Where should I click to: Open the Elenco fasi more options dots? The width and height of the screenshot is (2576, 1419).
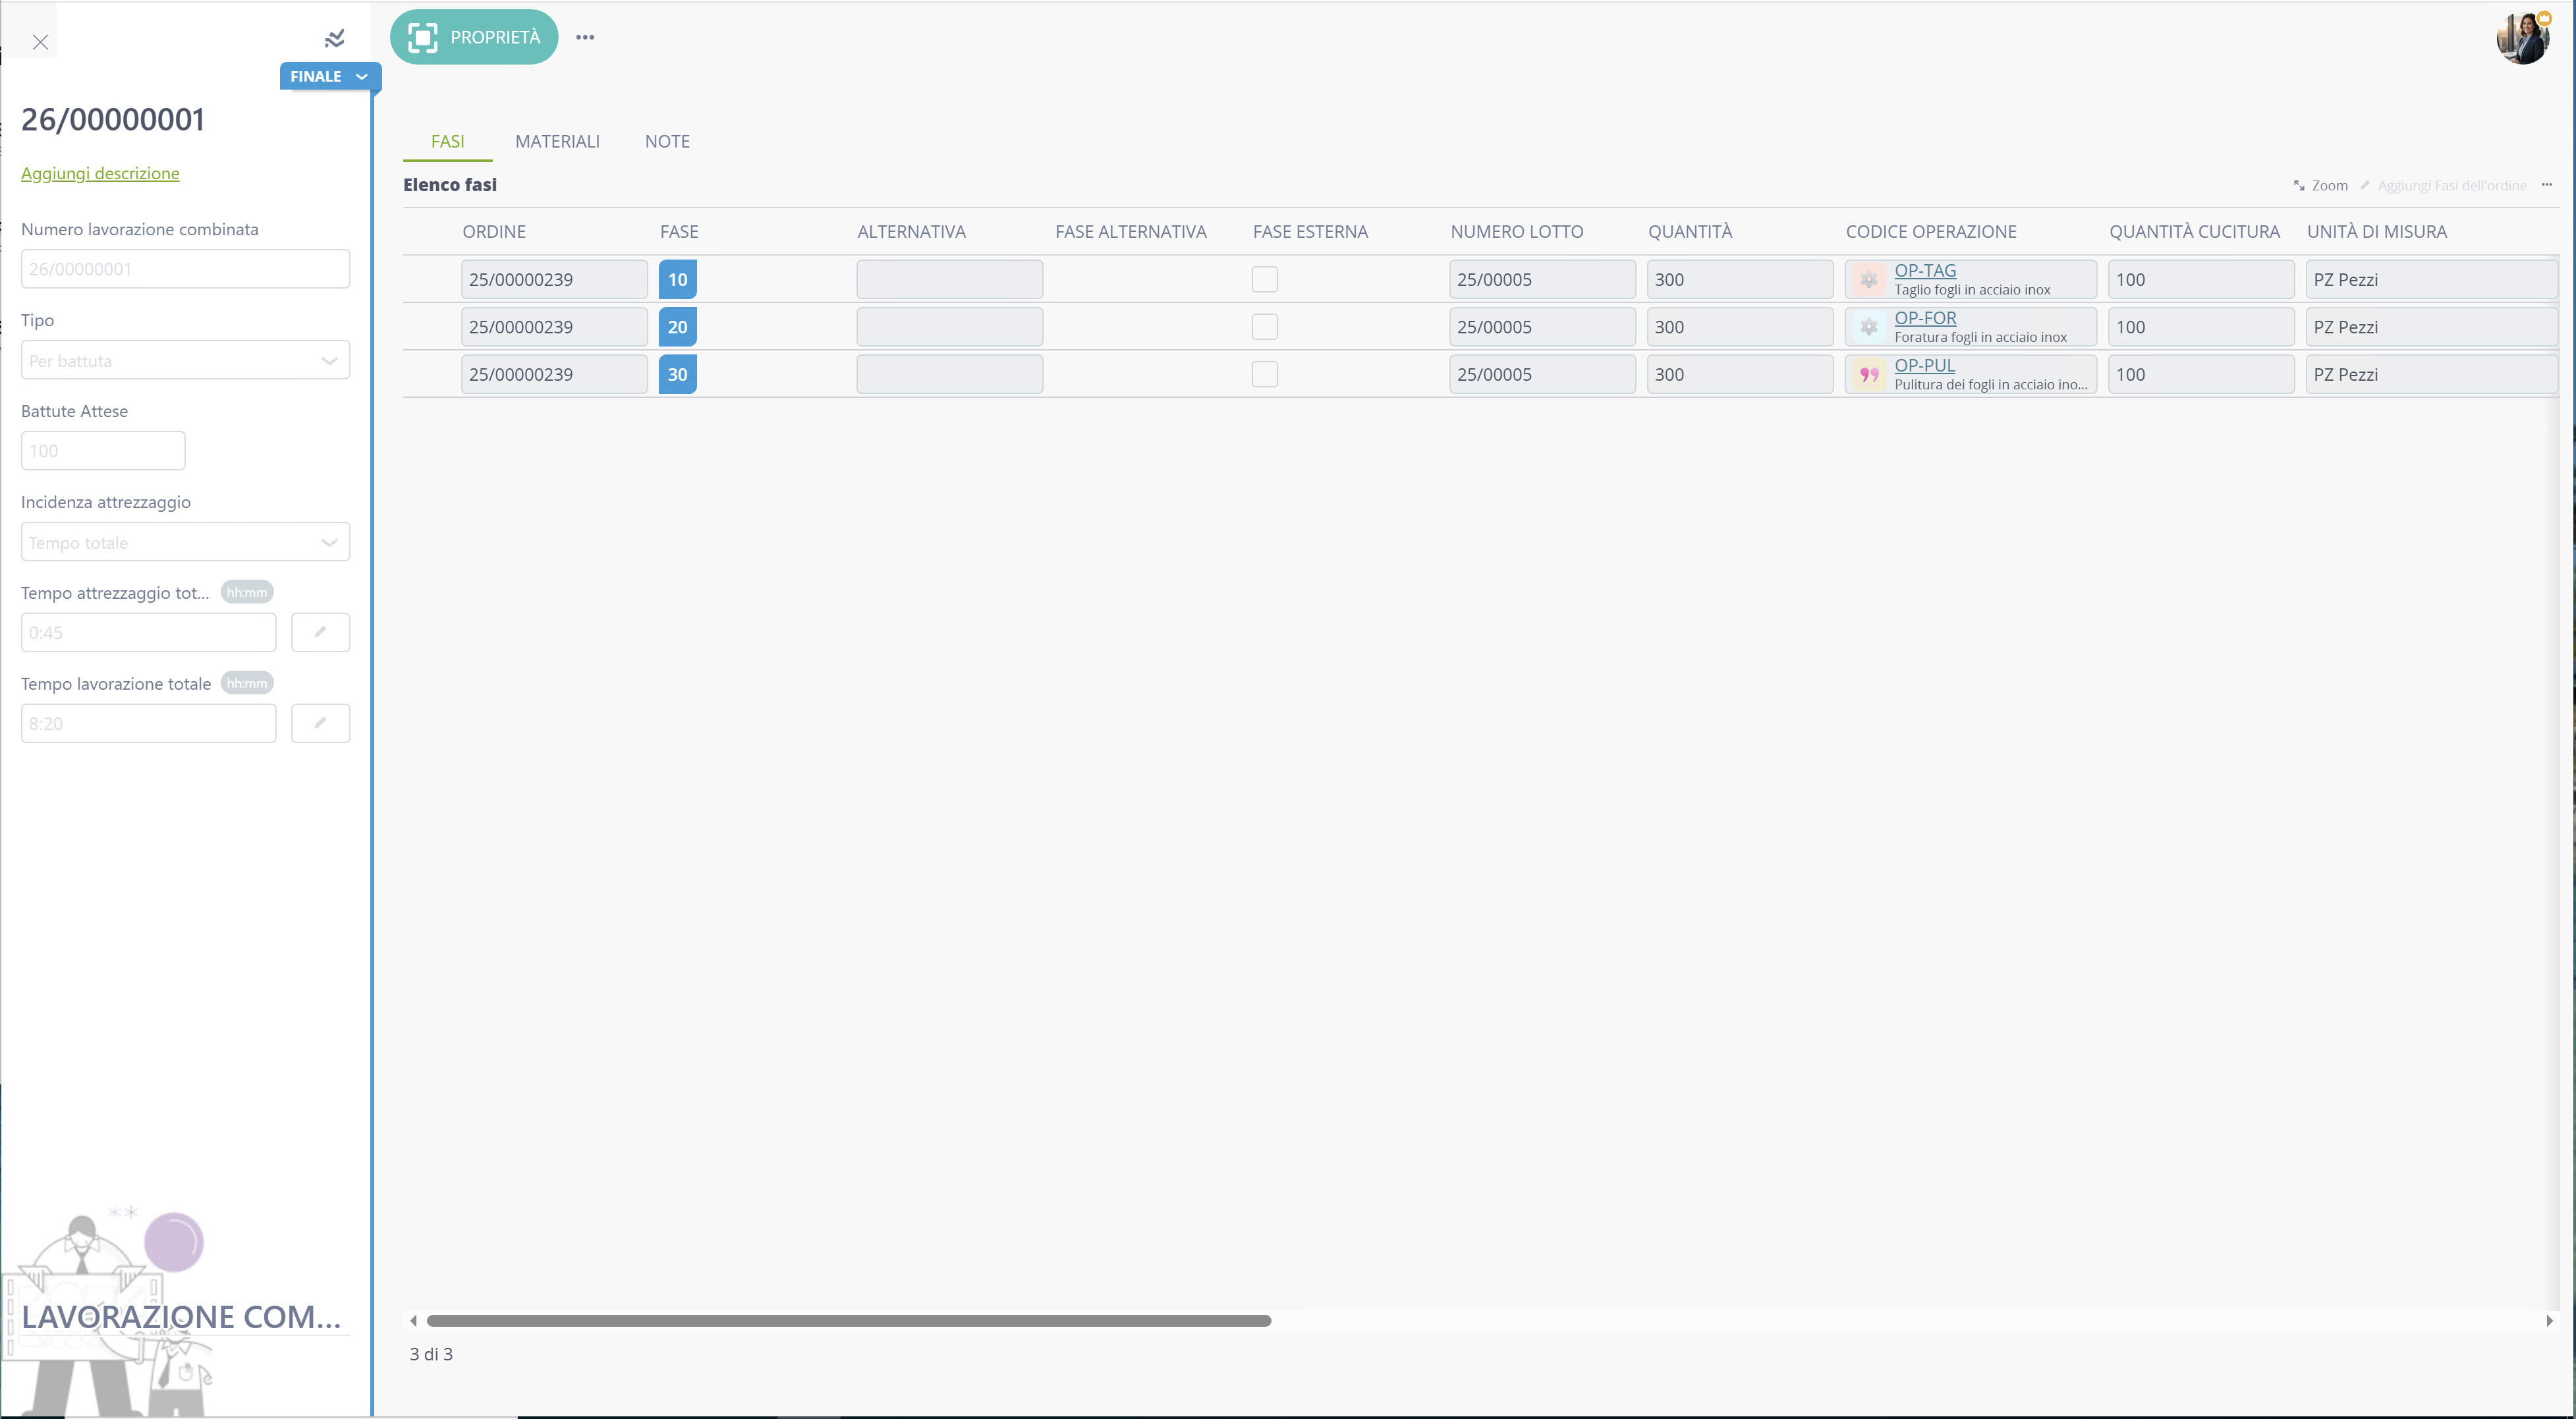(2547, 185)
